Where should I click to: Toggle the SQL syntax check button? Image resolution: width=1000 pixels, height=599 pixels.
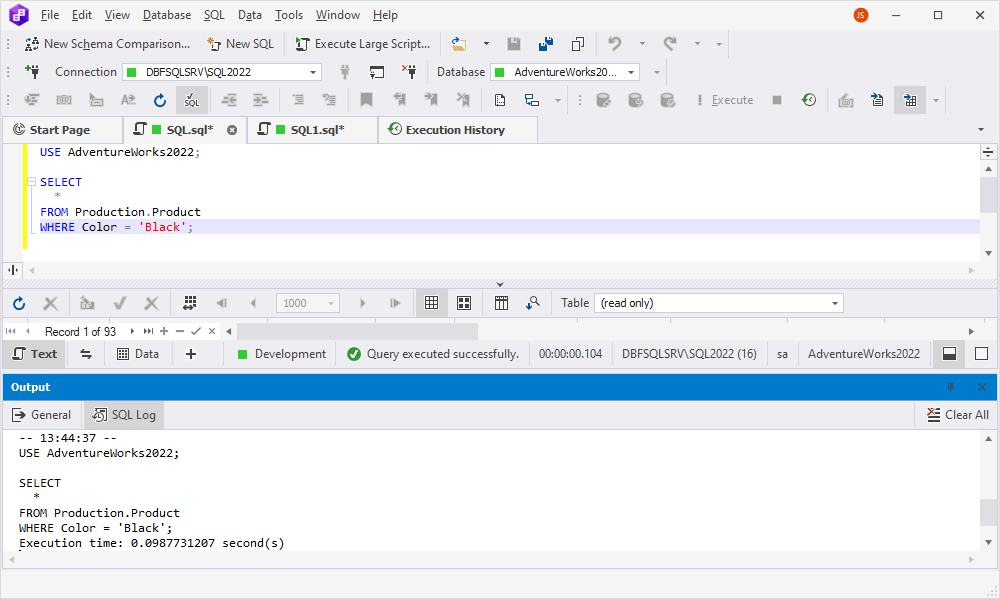click(x=192, y=100)
